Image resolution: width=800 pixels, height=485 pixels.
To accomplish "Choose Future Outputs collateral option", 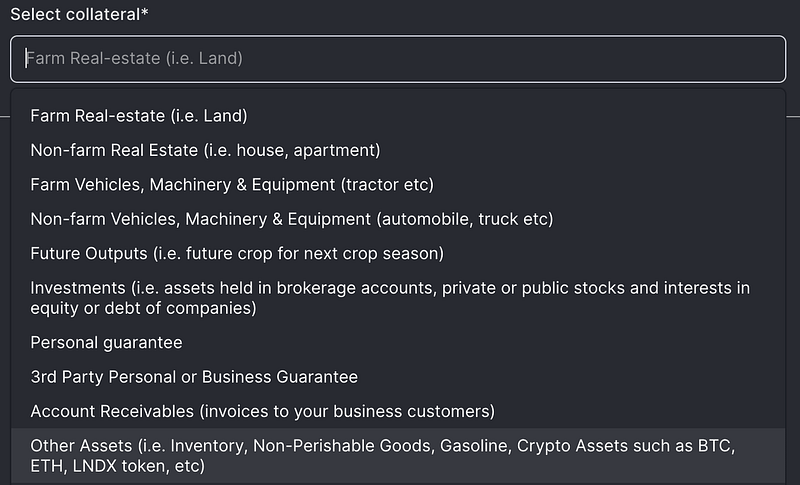I will [x=237, y=253].
